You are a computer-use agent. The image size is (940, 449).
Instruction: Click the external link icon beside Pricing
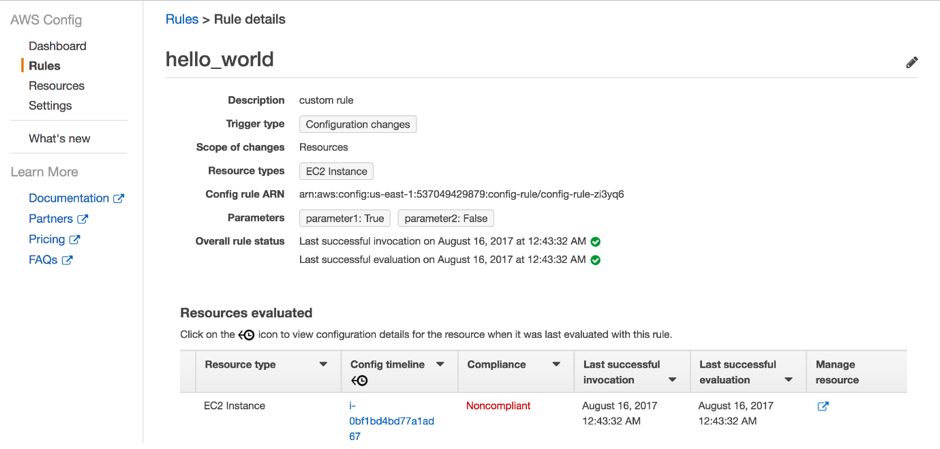click(74, 240)
